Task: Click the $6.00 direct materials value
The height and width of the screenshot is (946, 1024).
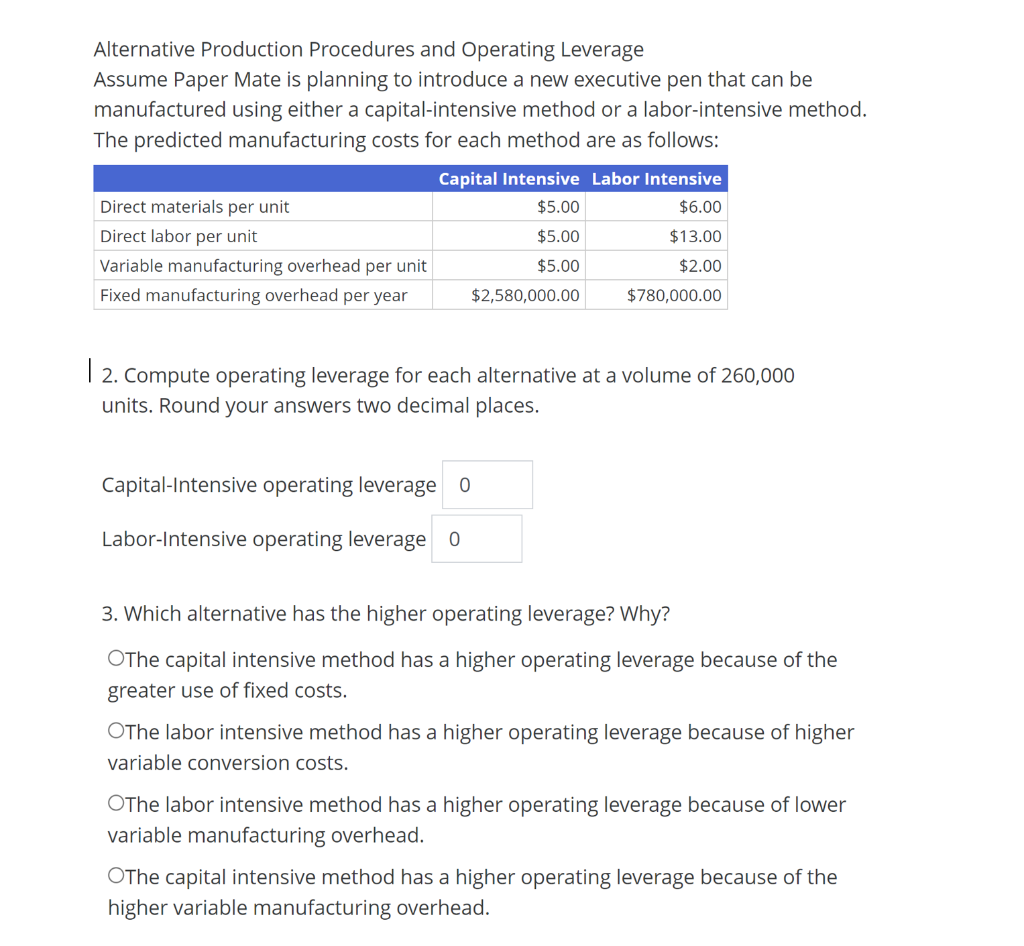Action: click(x=701, y=207)
